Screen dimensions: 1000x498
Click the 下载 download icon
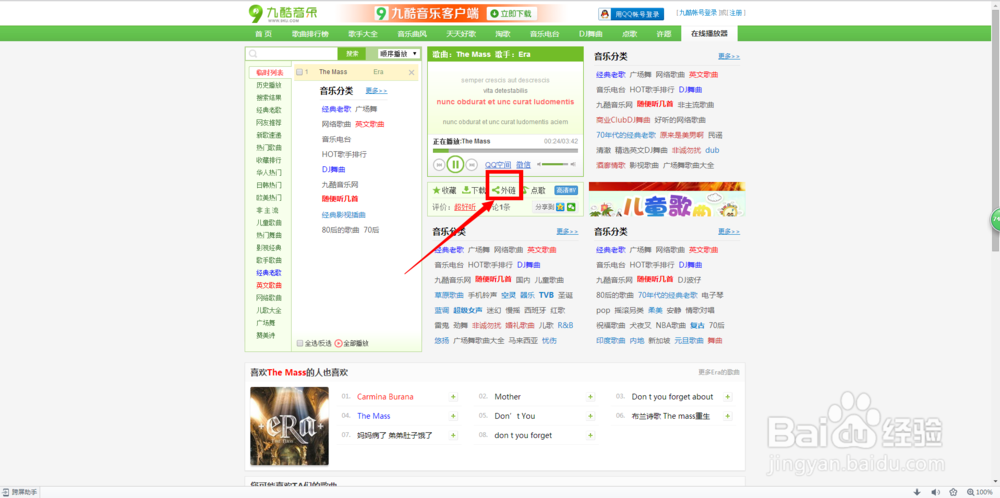pyautogui.click(x=466, y=190)
